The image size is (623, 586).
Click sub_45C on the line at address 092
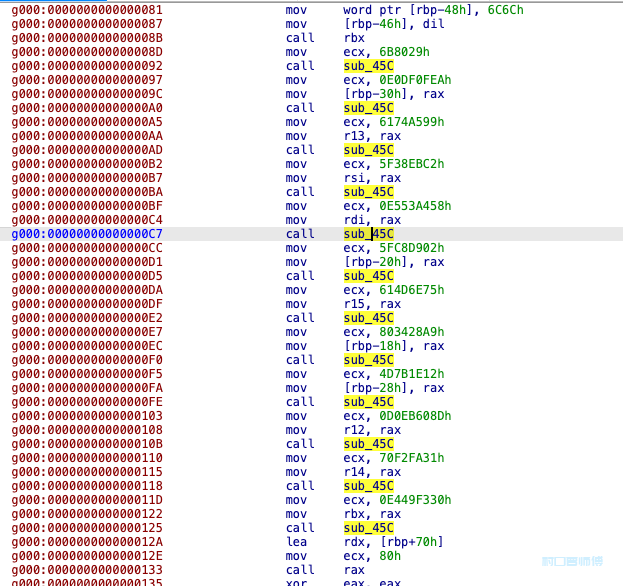click(x=369, y=66)
